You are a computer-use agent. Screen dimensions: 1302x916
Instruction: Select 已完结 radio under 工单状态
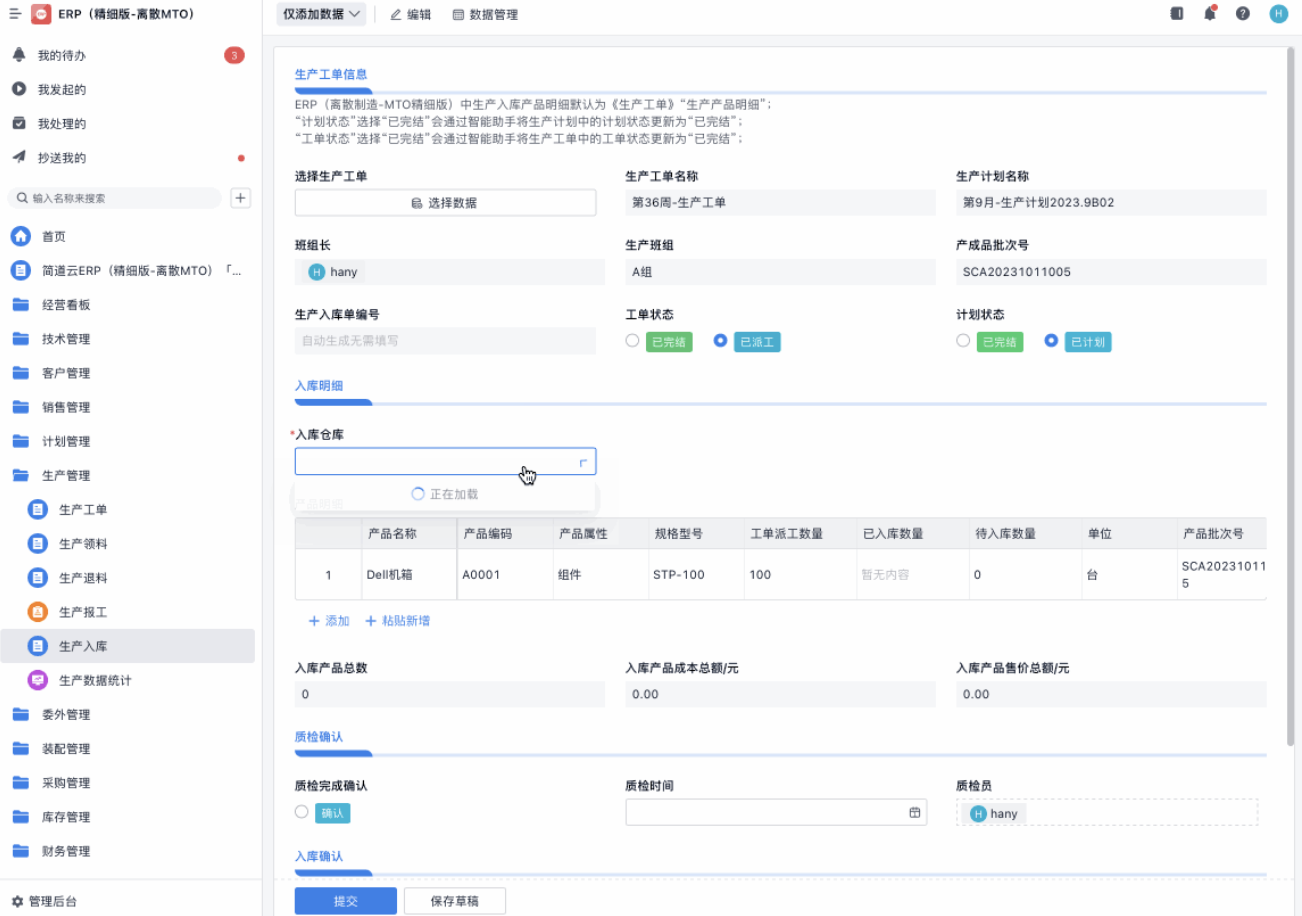click(632, 341)
